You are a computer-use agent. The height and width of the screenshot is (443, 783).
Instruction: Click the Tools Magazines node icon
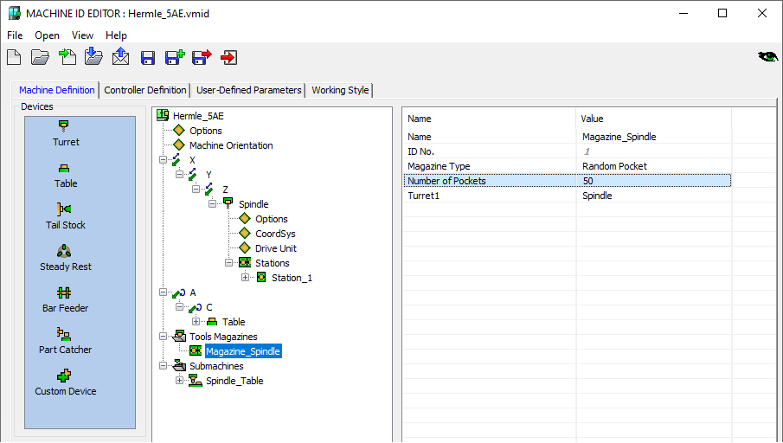click(179, 336)
